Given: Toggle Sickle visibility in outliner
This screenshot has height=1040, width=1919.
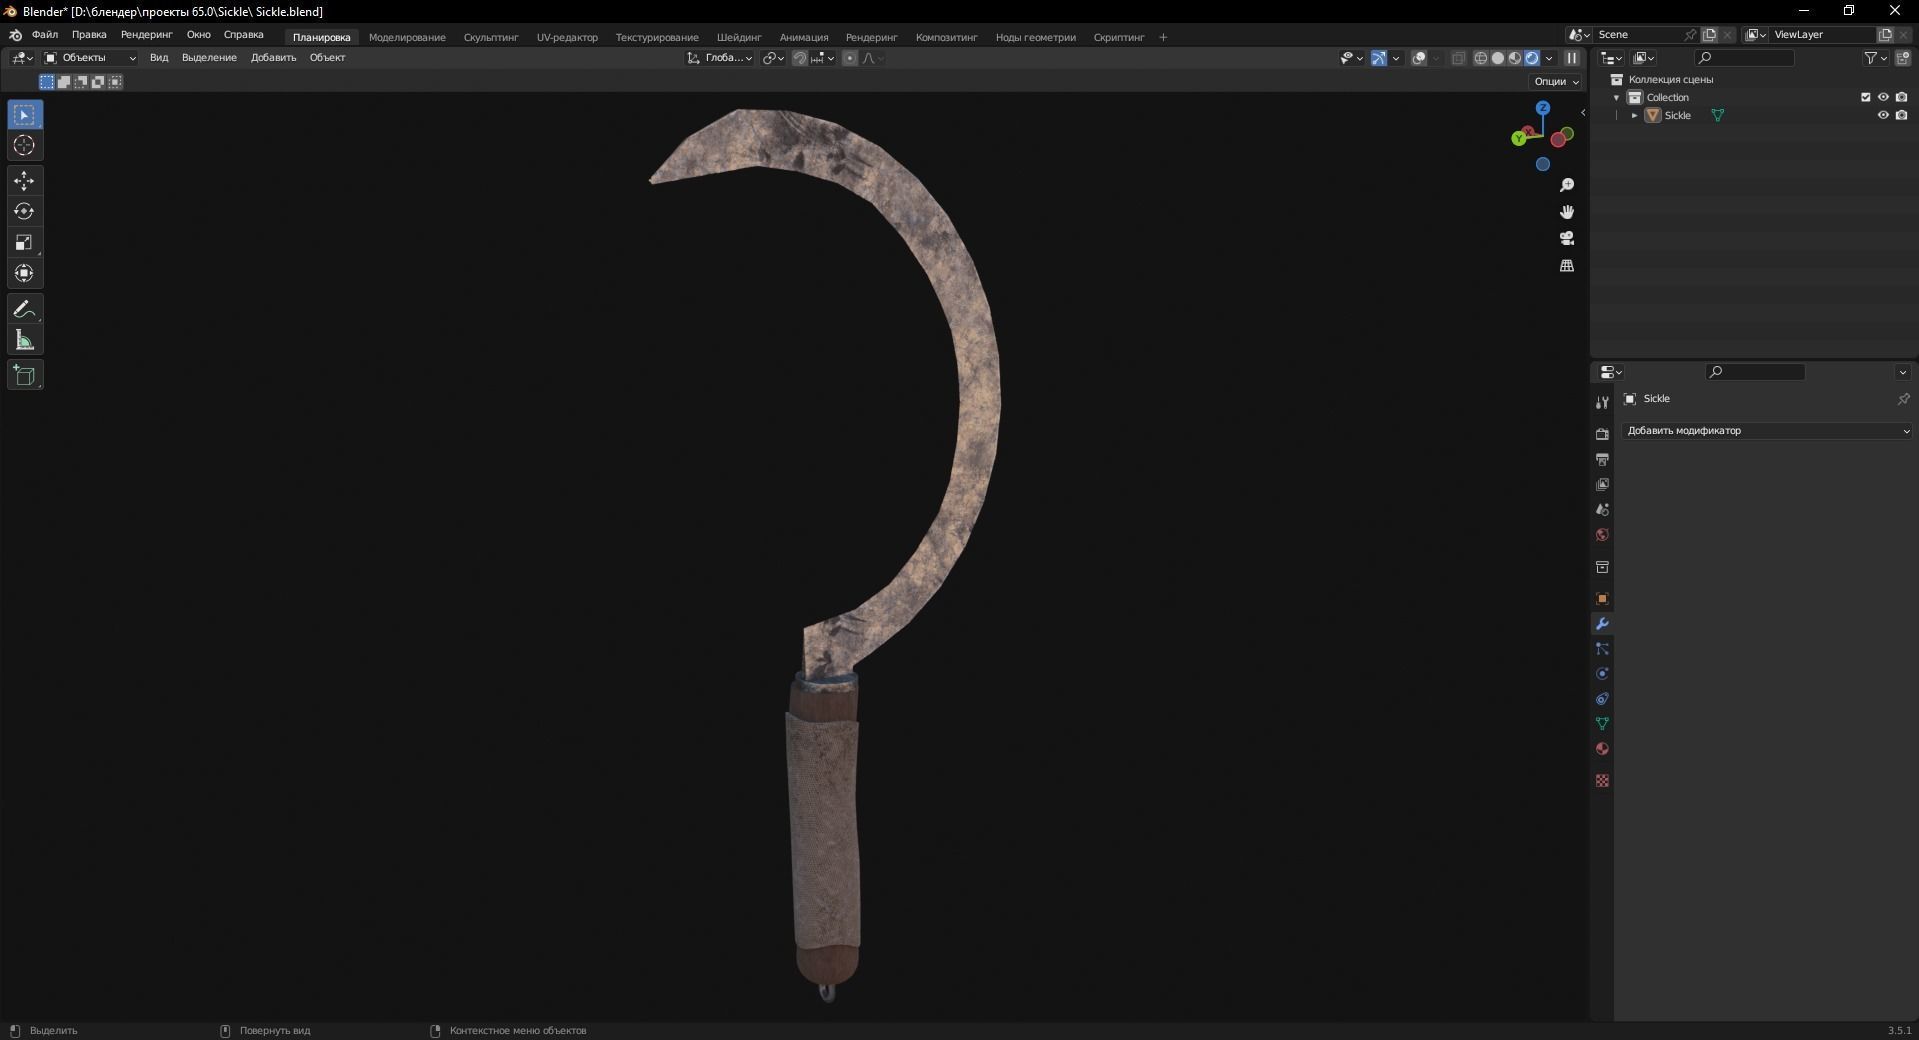Looking at the screenshot, I should [x=1884, y=115].
